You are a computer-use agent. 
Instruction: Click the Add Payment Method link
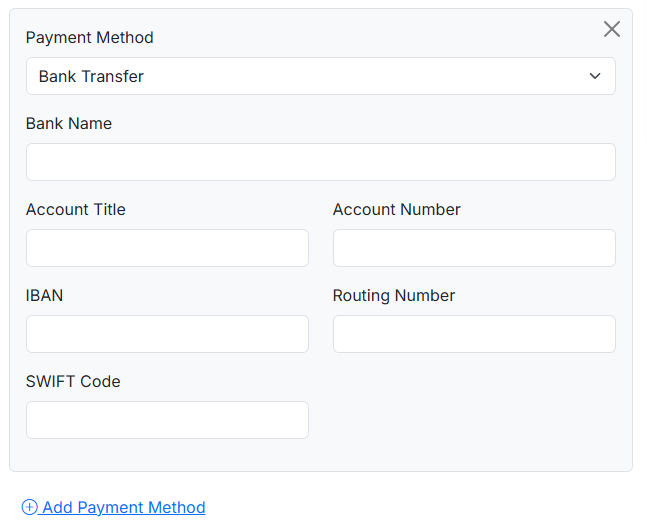(x=113, y=507)
